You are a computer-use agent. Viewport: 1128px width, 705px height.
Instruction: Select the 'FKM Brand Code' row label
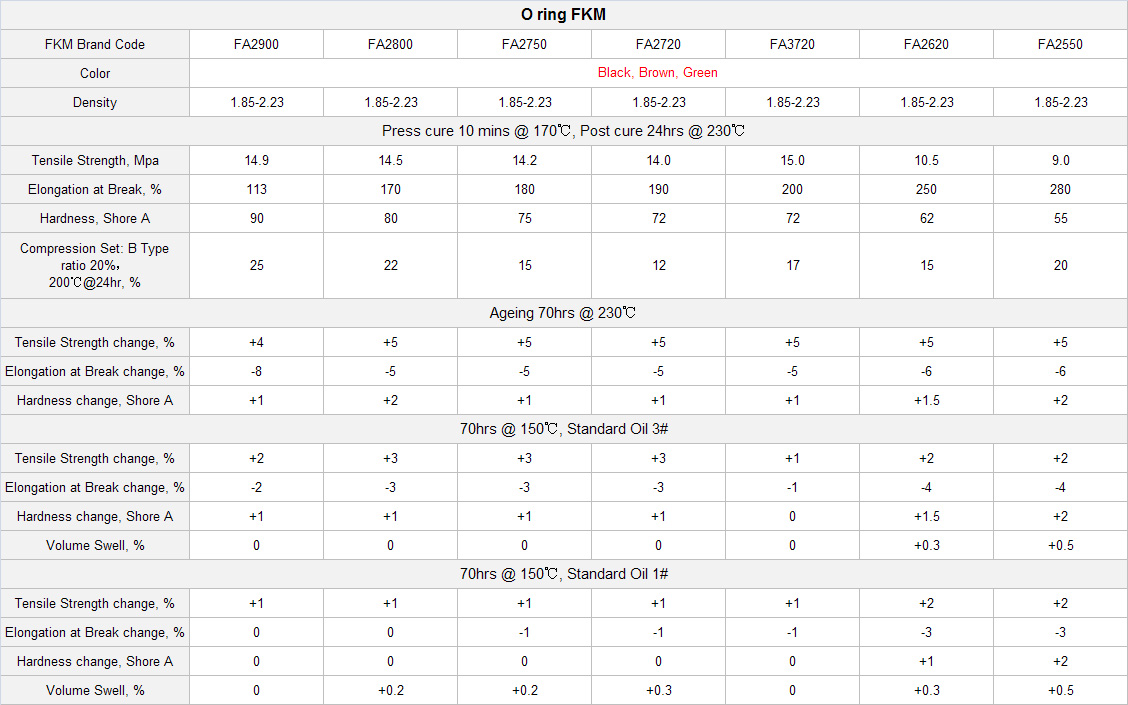(x=95, y=44)
